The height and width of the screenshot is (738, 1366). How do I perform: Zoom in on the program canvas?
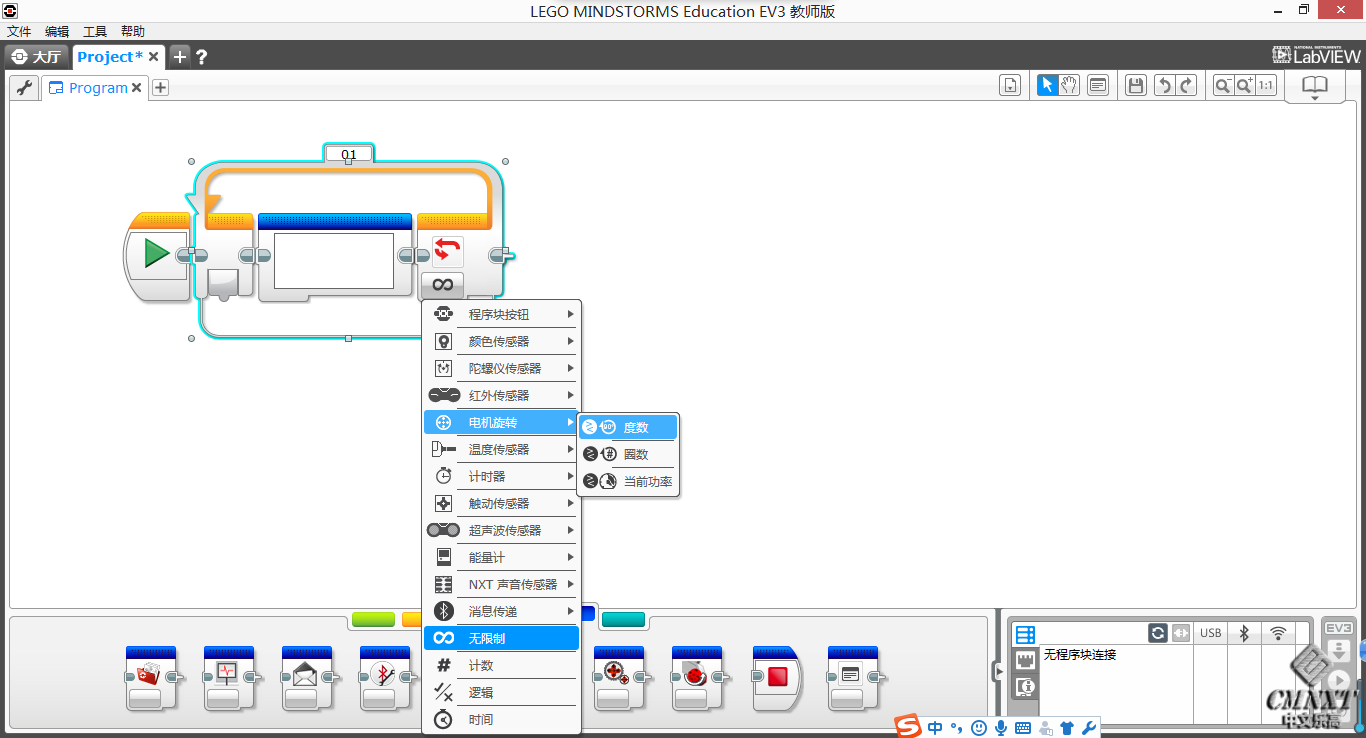(1245, 86)
